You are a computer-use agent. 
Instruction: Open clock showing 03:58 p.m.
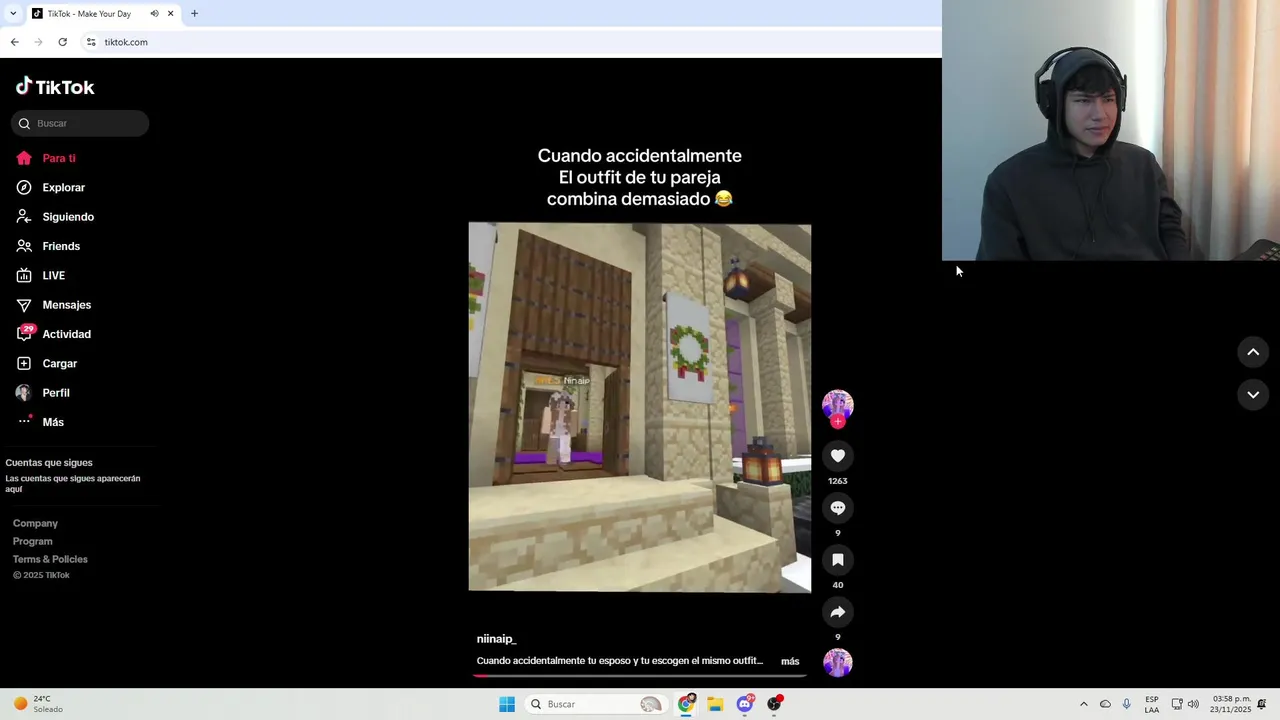click(x=1231, y=704)
